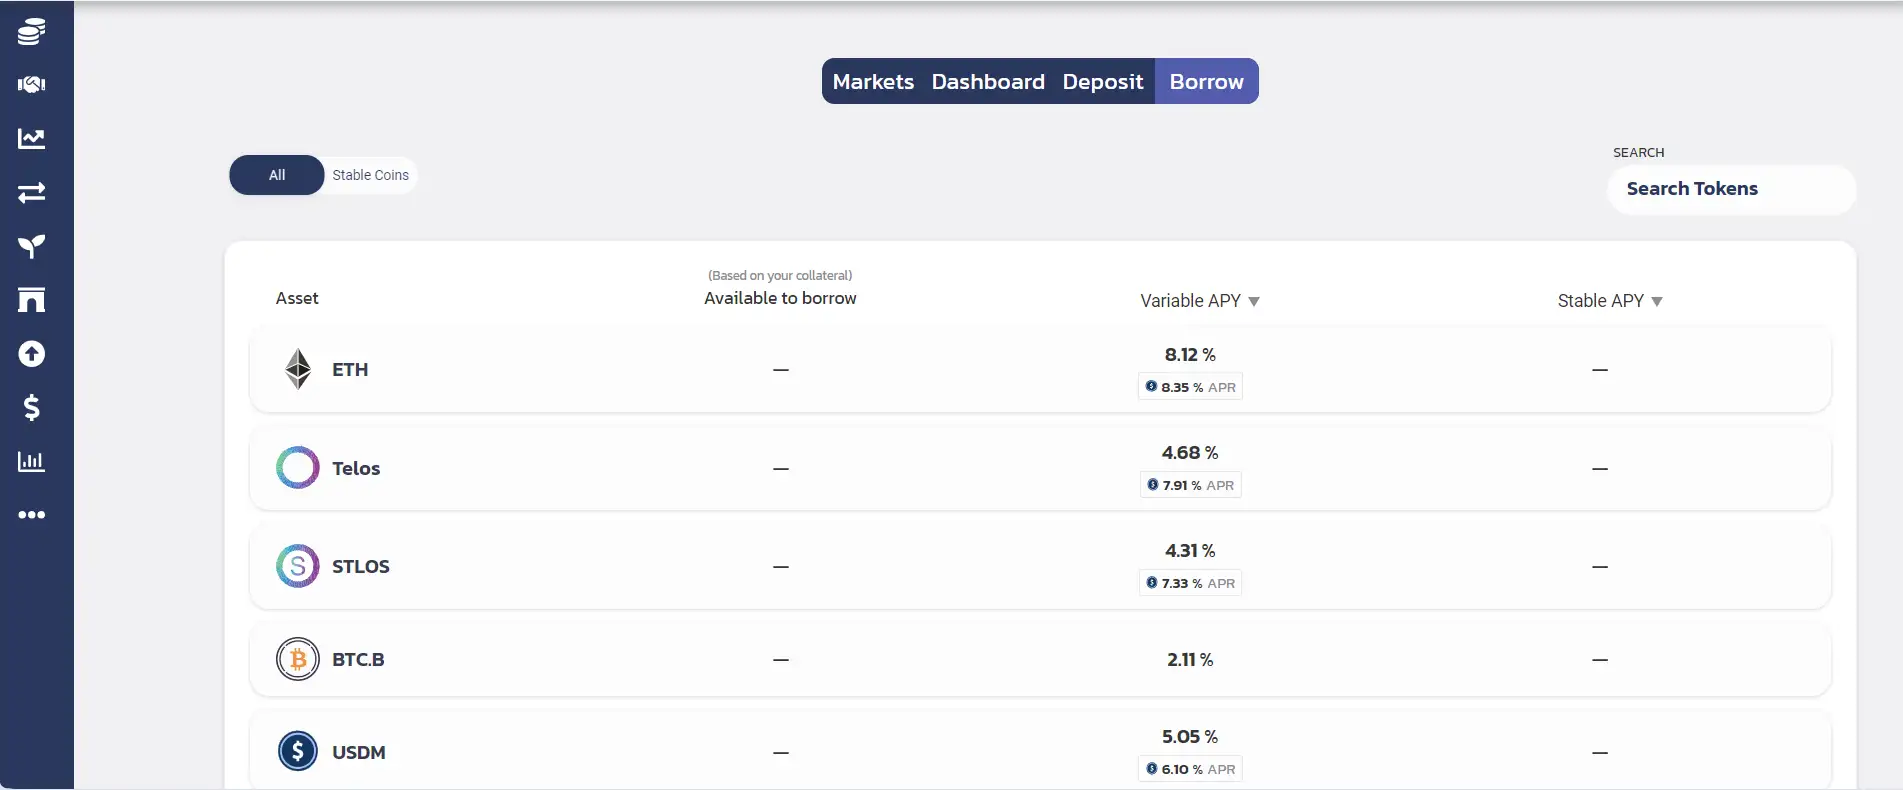Click the coins stack icon in sidebar

[x=31, y=32]
